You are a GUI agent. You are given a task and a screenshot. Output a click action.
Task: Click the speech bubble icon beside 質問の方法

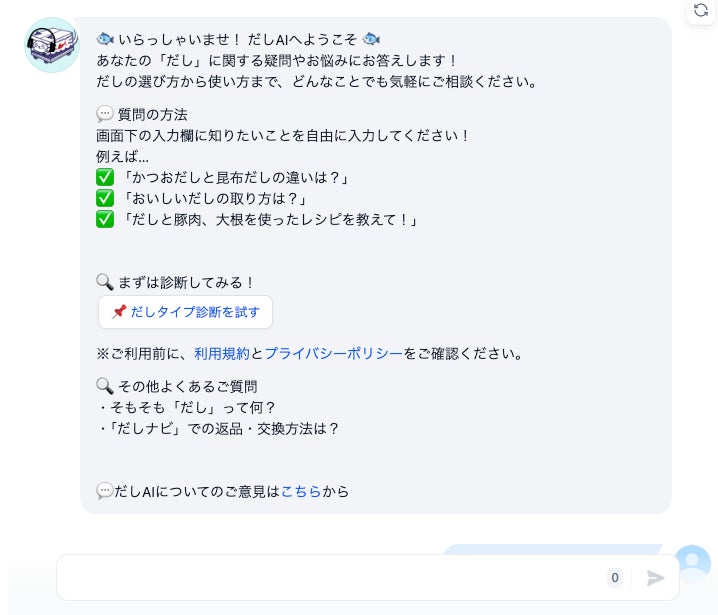pos(105,114)
